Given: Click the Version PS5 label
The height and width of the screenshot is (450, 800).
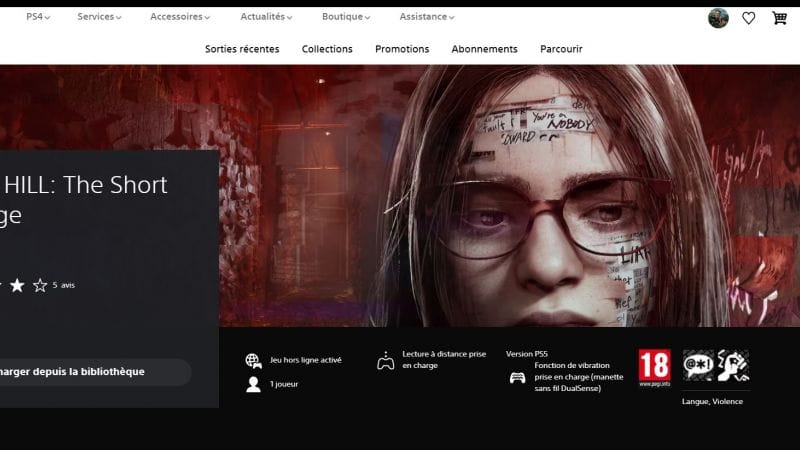Looking at the screenshot, I should coord(527,354).
